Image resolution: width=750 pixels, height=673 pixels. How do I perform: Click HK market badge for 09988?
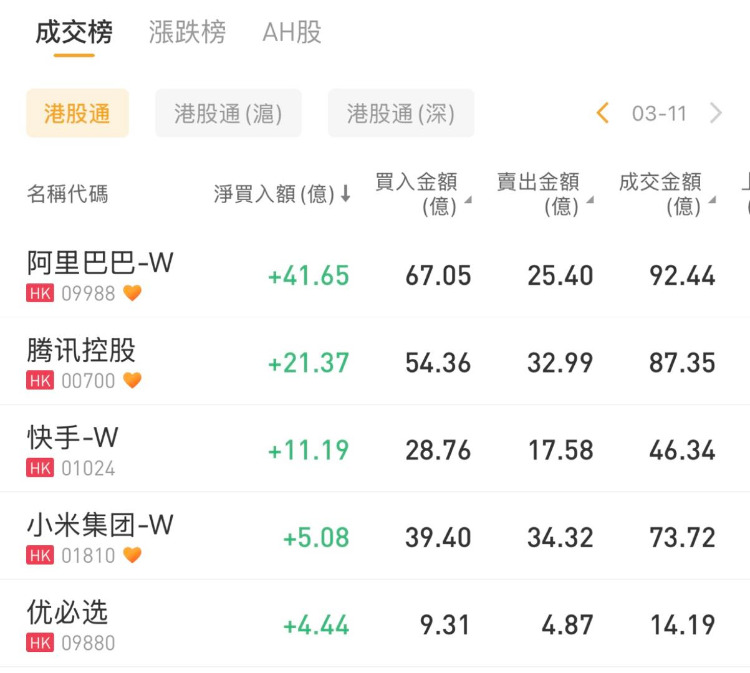pos(40,293)
